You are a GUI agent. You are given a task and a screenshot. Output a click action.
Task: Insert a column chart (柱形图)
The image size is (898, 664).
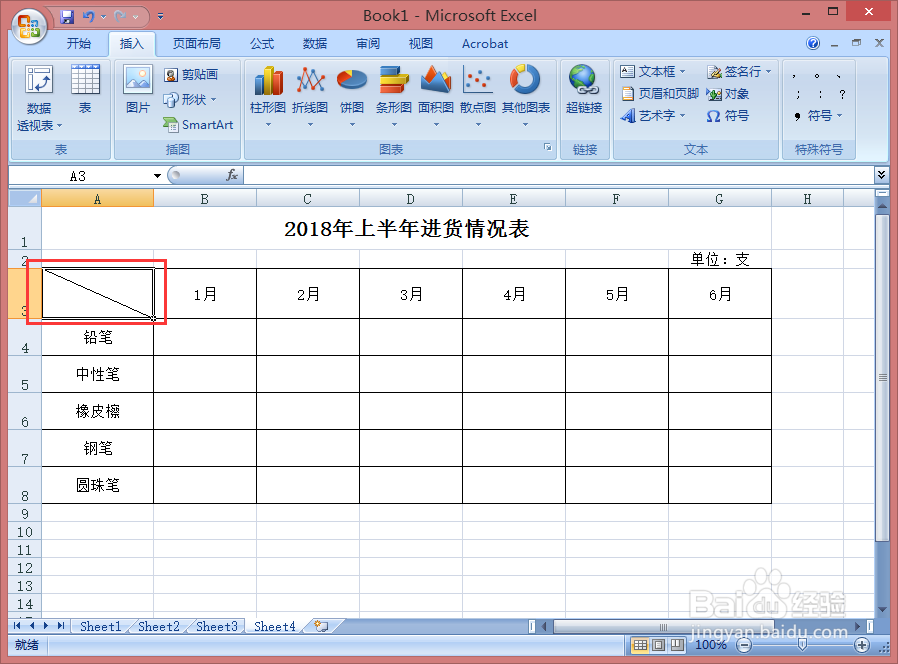coord(267,97)
